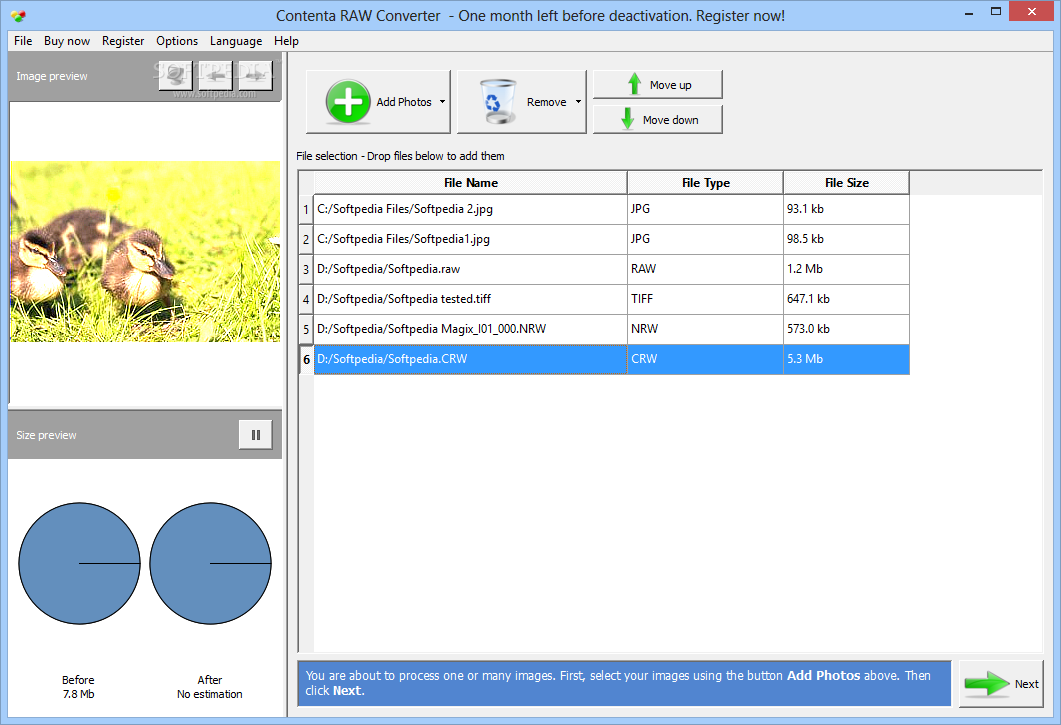Click the RAW file type cell
Viewport: 1061px width, 725px height.
705,269
